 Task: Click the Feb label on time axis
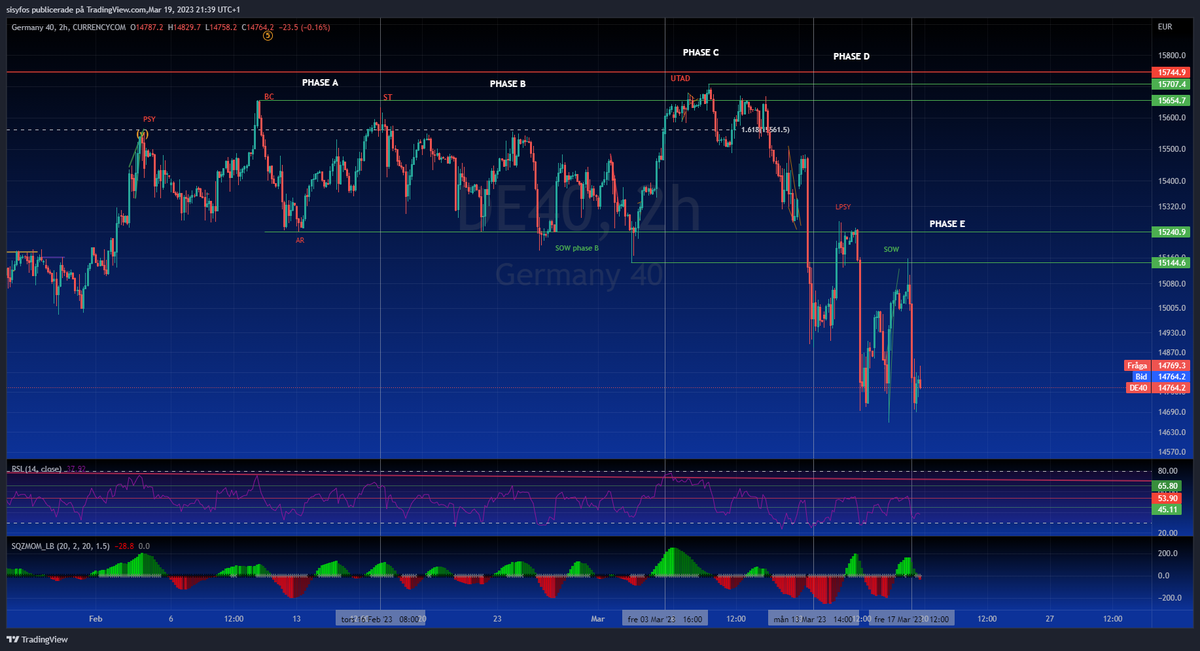pyautogui.click(x=96, y=619)
